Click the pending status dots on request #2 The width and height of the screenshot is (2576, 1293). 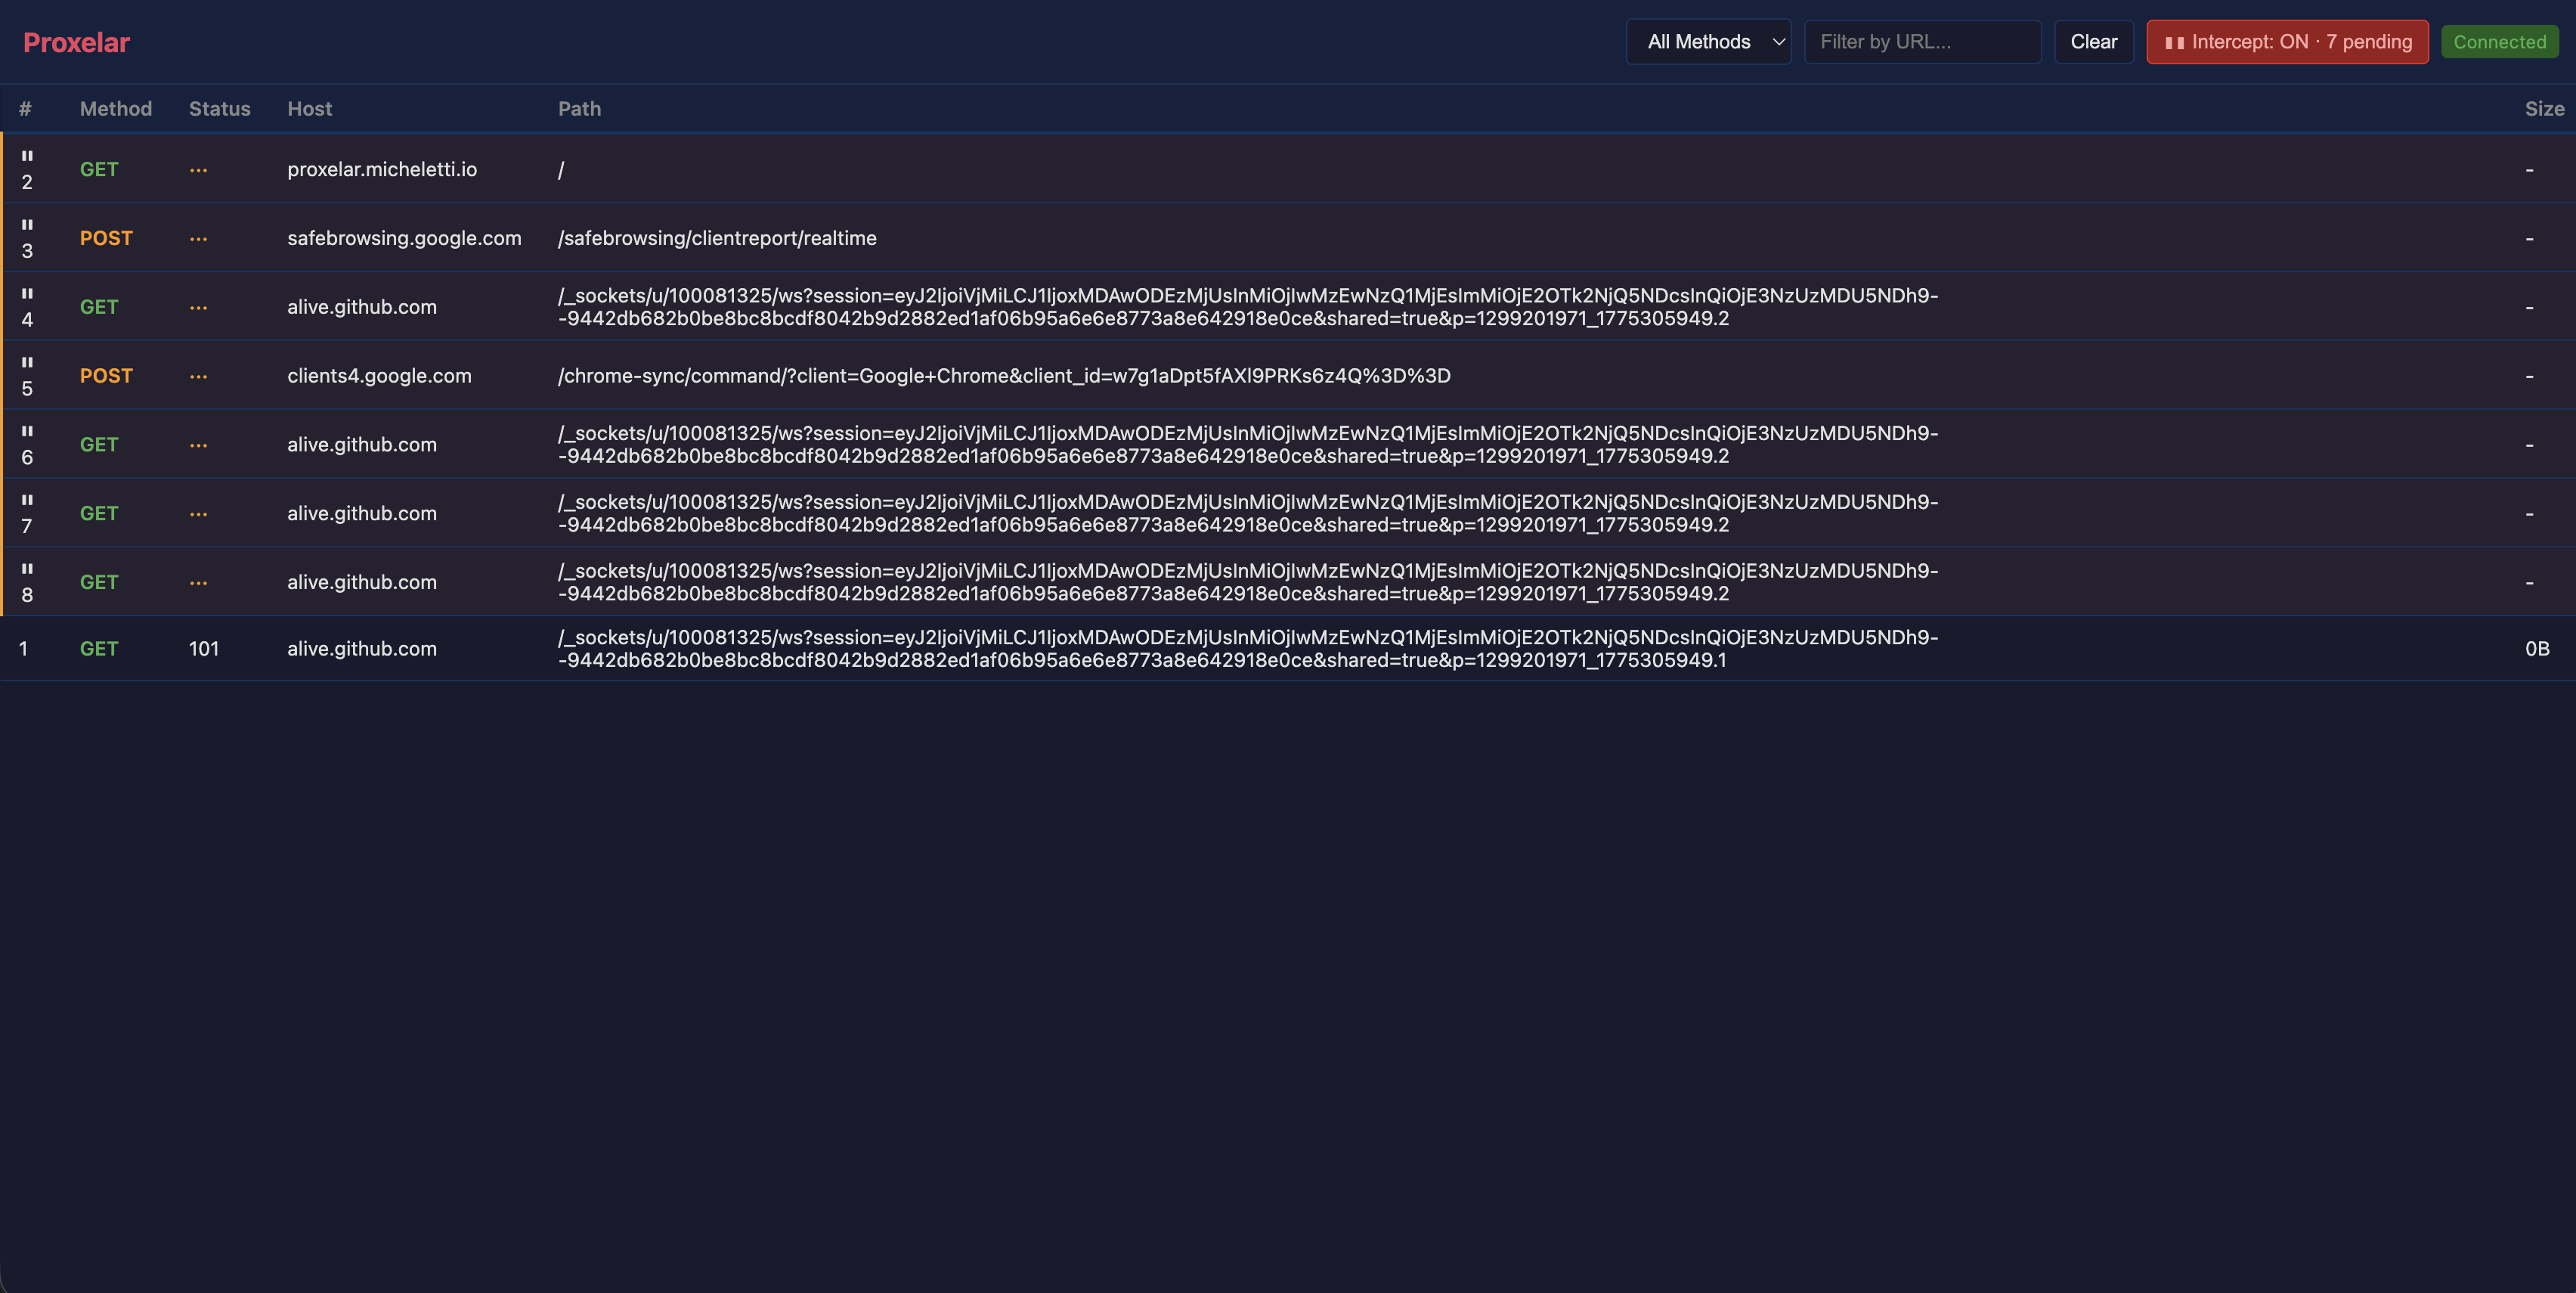198,169
